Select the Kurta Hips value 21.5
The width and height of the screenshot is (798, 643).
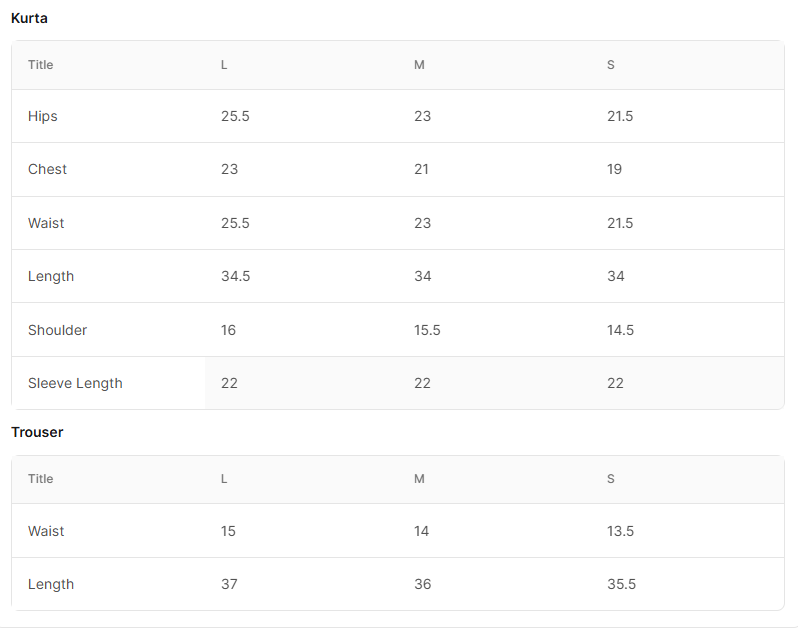pyautogui.click(x=620, y=116)
